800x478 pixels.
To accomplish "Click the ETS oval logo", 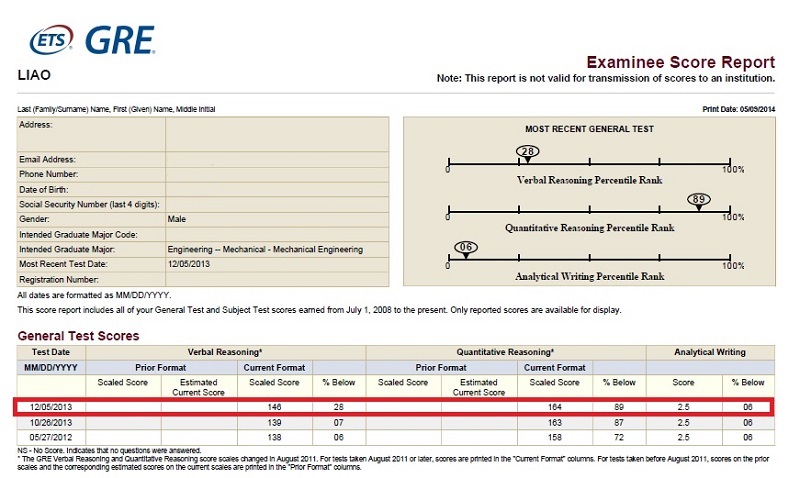I will (52, 39).
